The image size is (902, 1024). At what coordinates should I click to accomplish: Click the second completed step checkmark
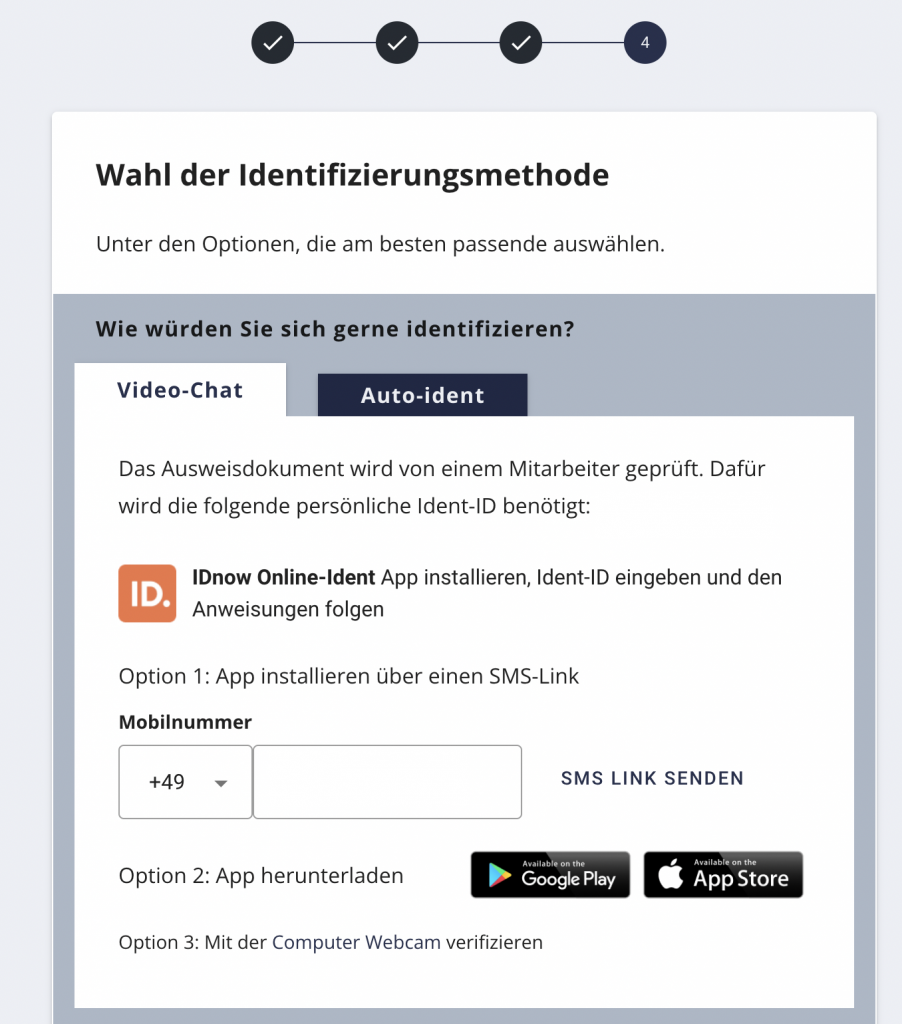click(396, 43)
